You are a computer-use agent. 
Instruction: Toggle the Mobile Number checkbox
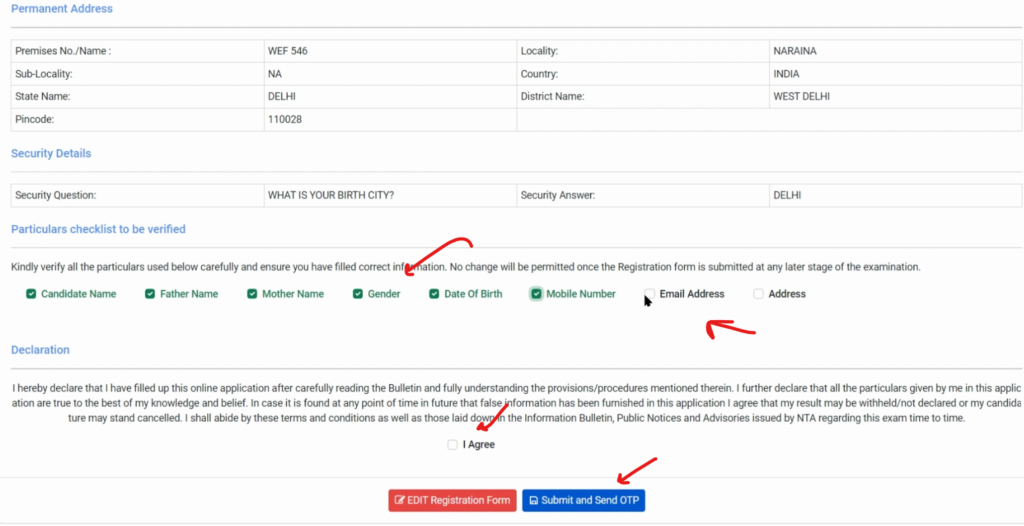coord(536,294)
